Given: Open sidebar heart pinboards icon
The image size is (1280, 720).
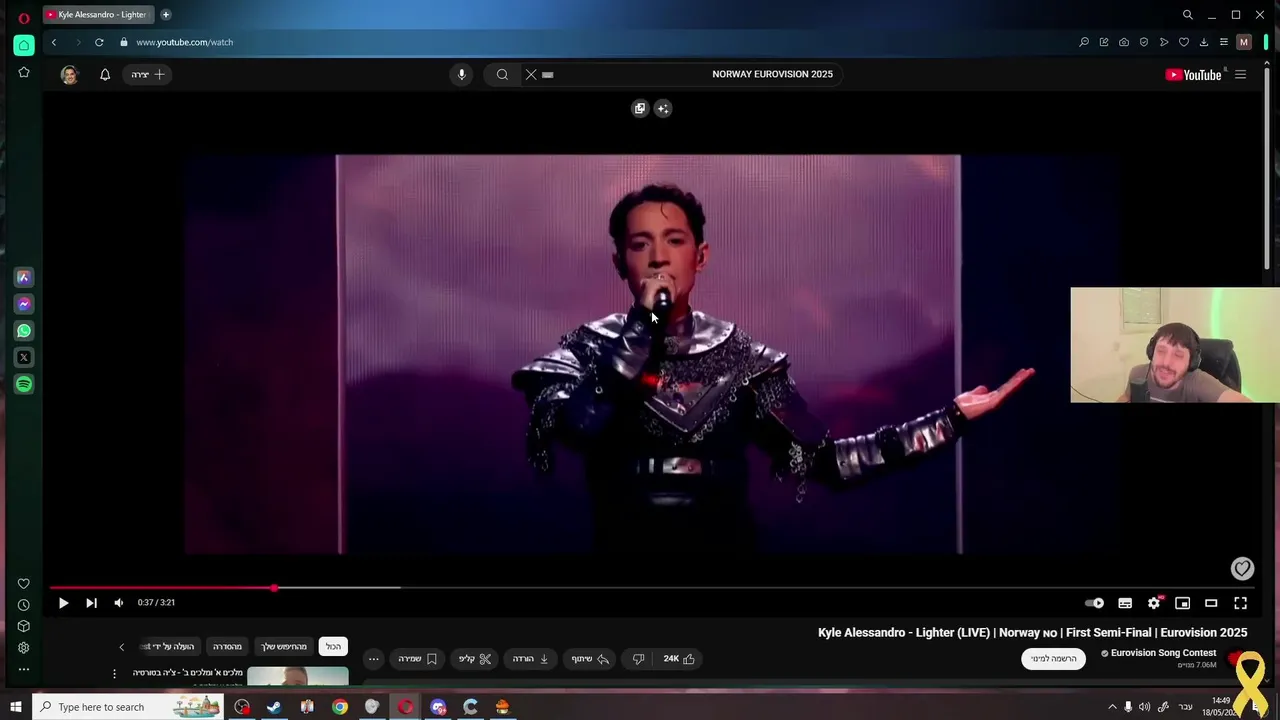Looking at the screenshot, I should pos(24,584).
